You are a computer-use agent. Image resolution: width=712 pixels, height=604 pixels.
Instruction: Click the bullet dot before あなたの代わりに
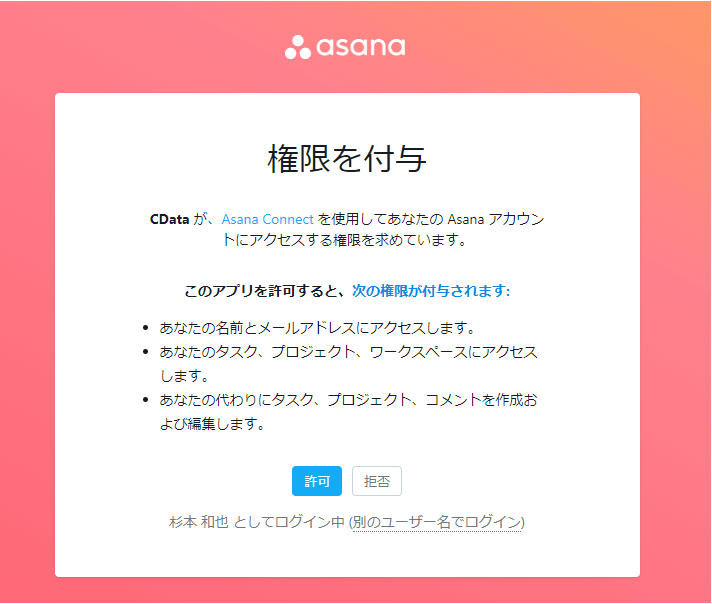(146, 400)
